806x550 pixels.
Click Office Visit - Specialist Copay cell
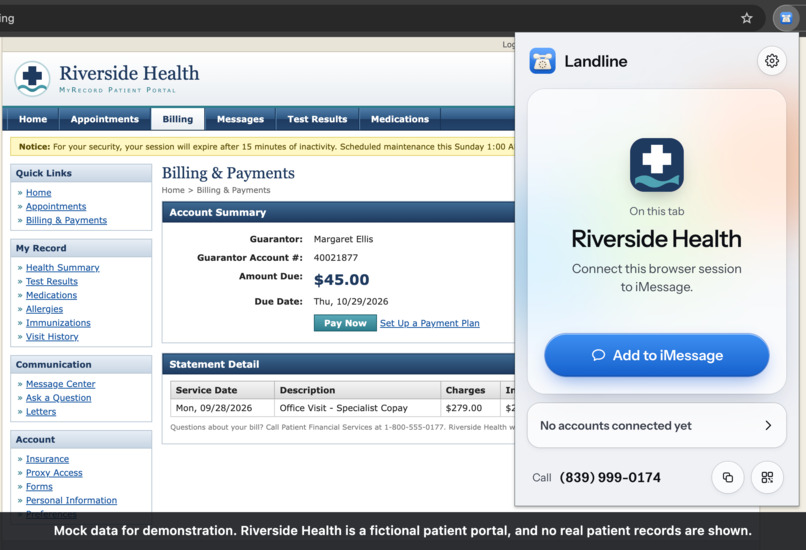pyautogui.click(x=357, y=408)
